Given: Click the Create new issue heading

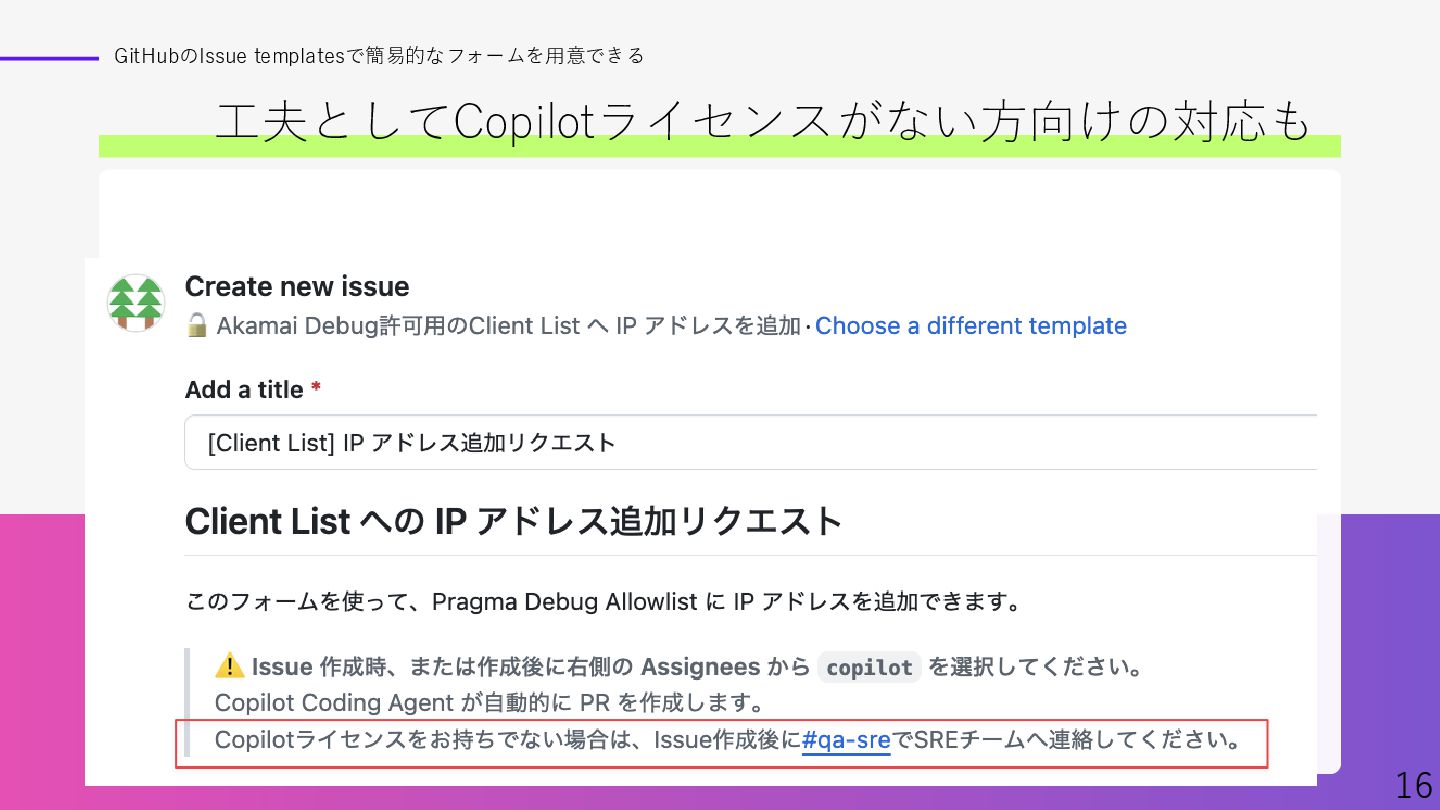Looking at the screenshot, I should (x=297, y=287).
